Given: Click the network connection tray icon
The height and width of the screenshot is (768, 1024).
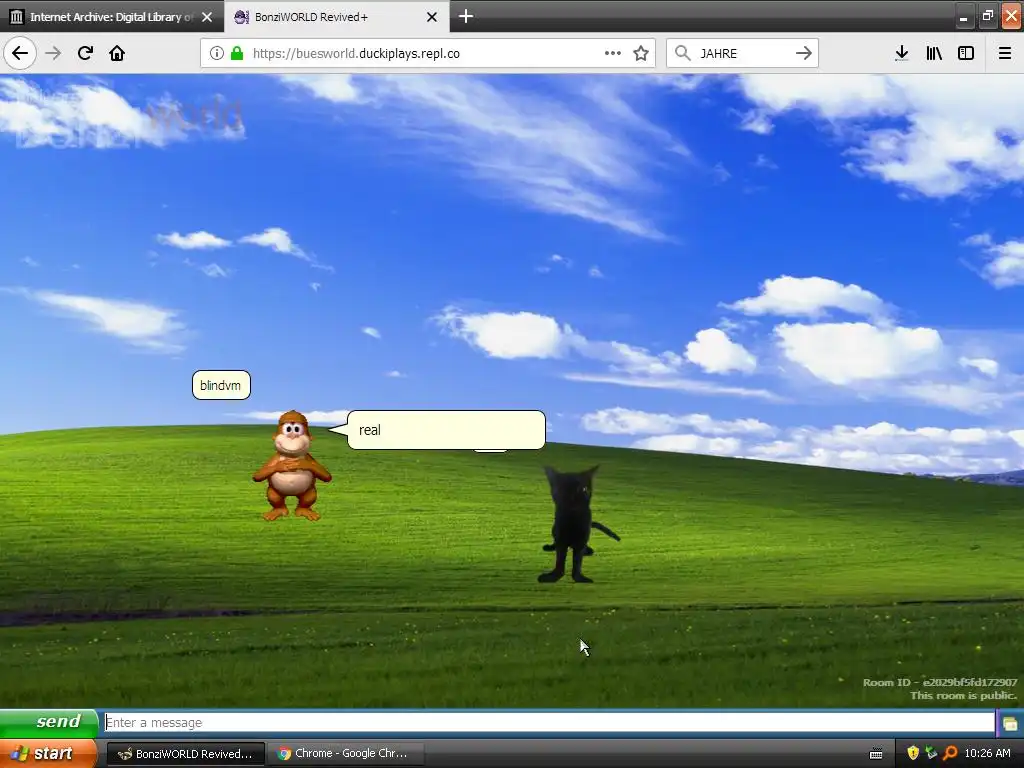Looking at the screenshot, I should (x=931, y=754).
